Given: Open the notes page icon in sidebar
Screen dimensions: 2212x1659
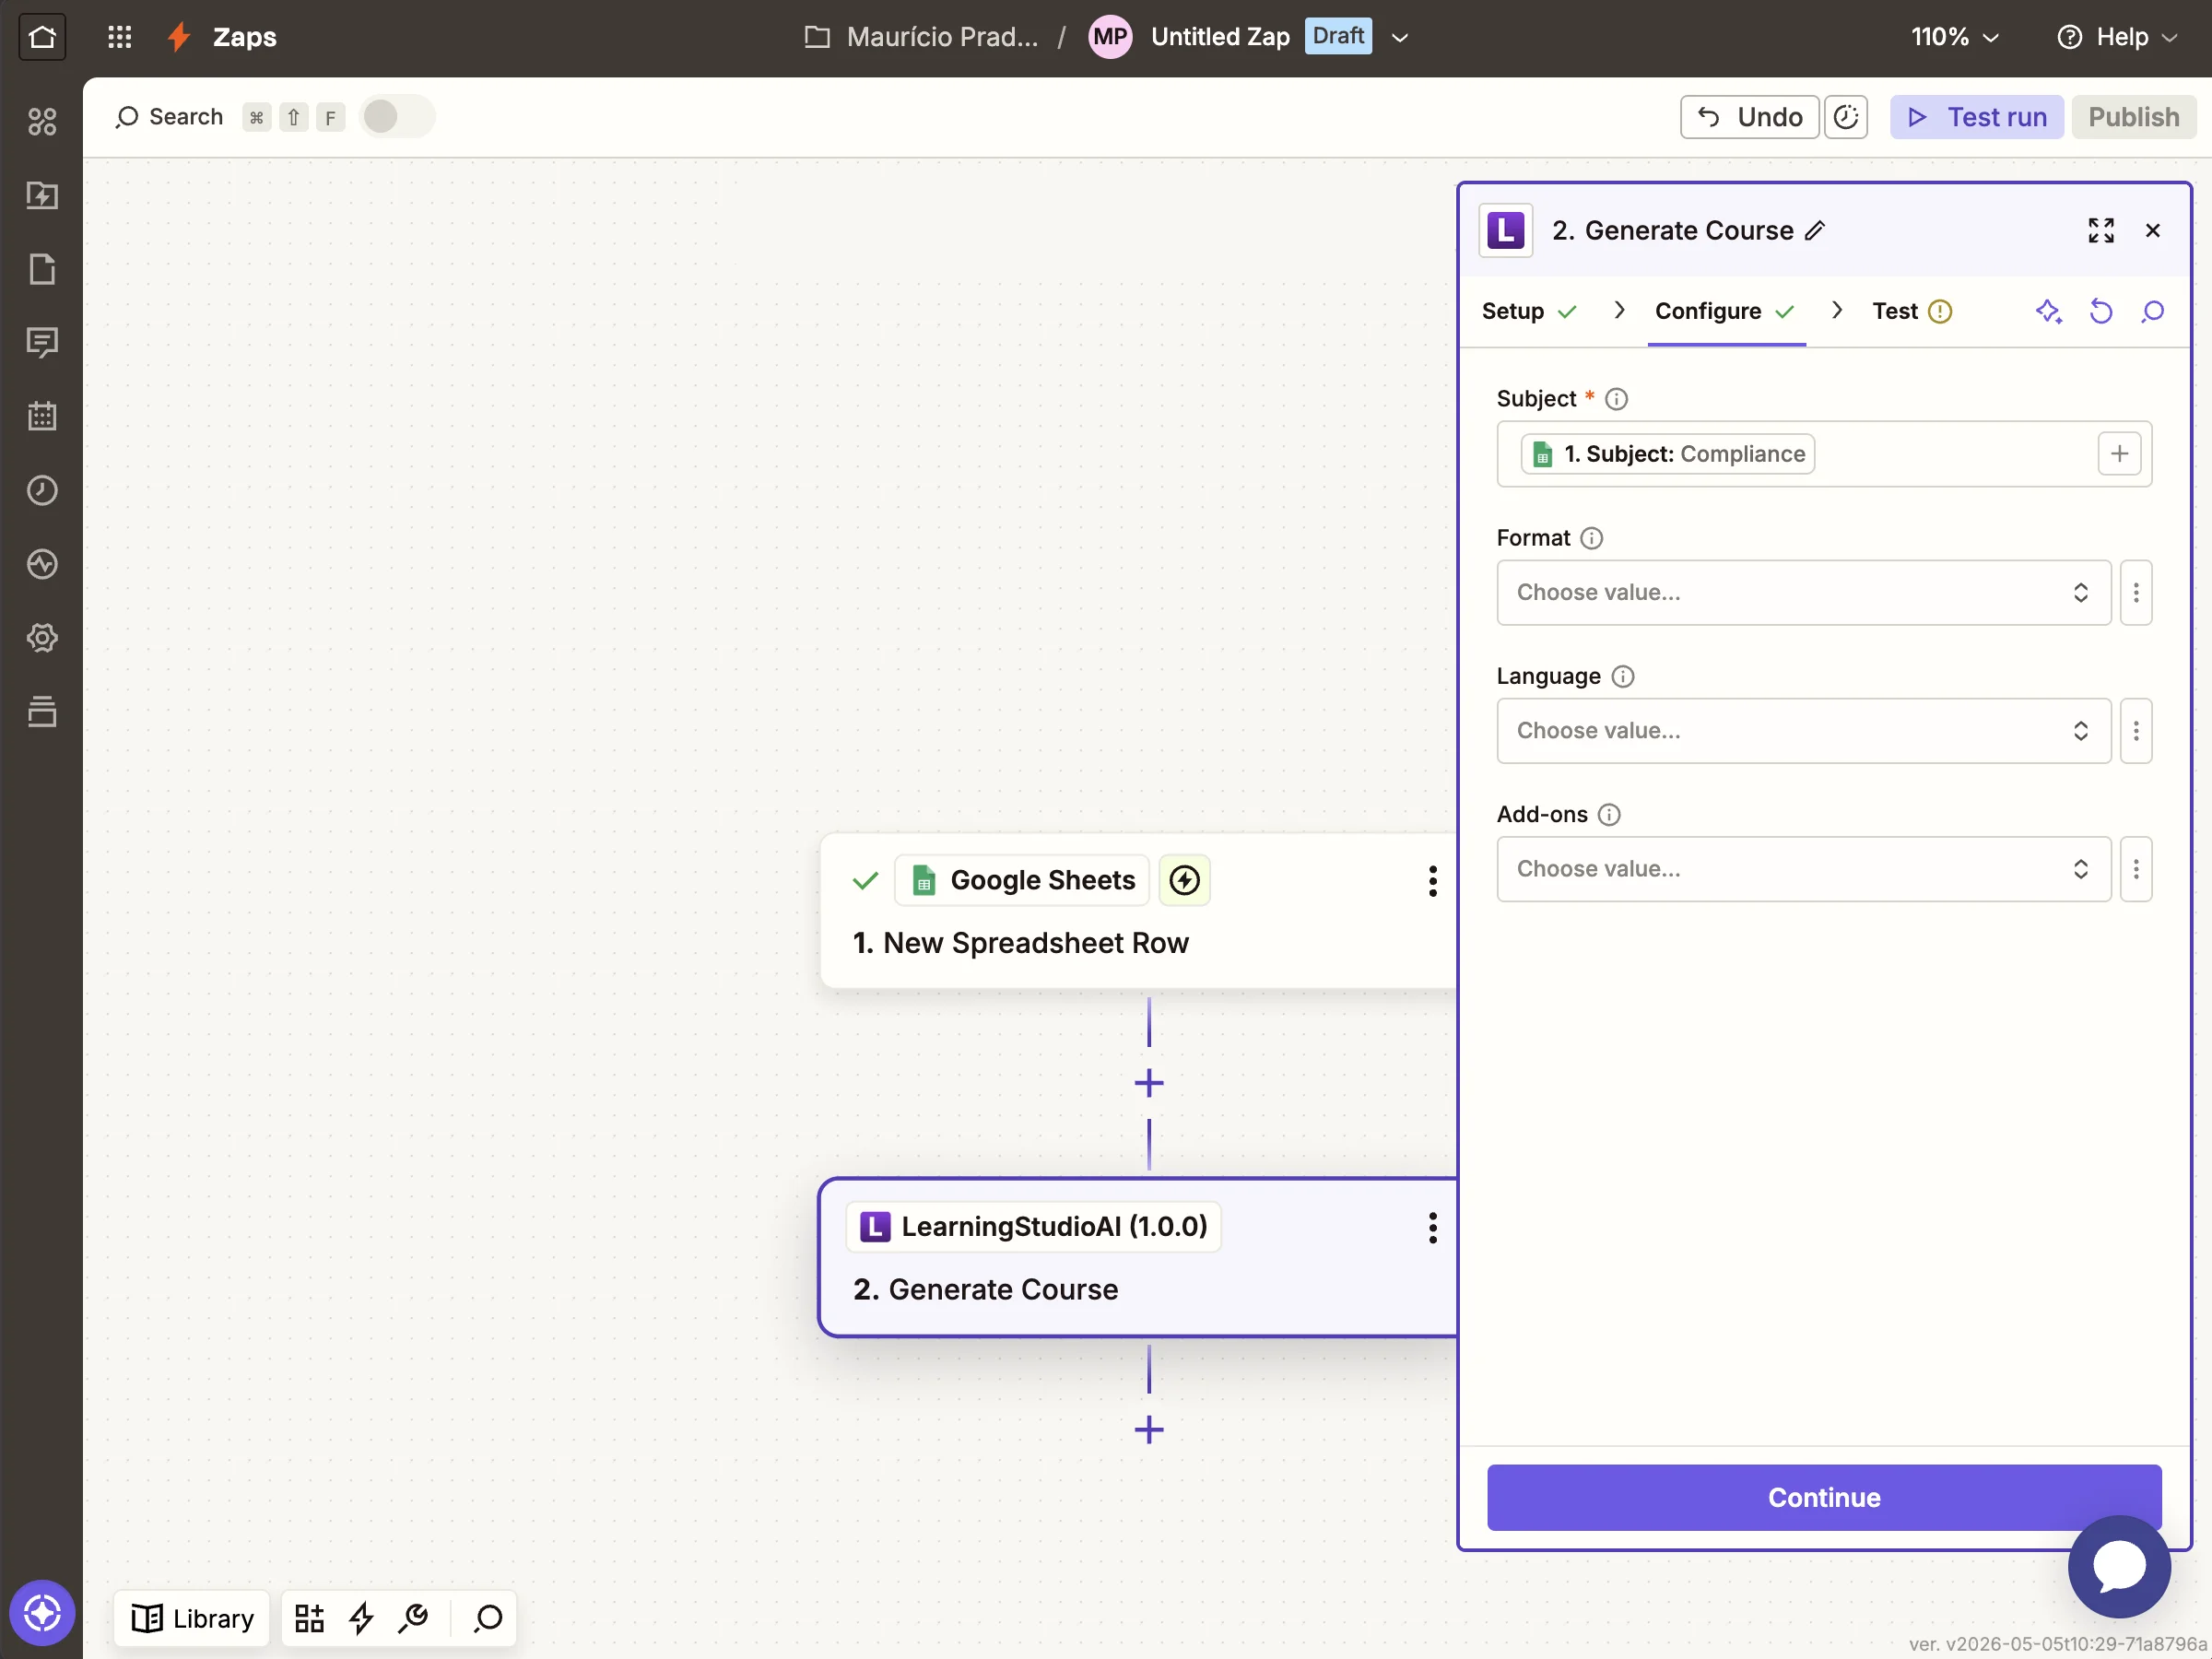Looking at the screenshot, I should coord(42,269).
